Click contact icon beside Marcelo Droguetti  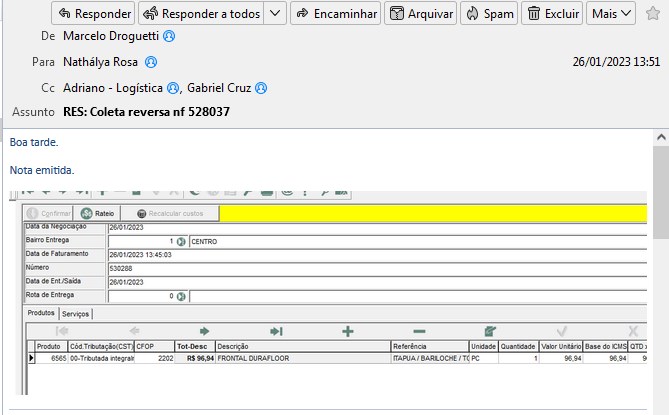pyautogui.click(x=169, y=36)
